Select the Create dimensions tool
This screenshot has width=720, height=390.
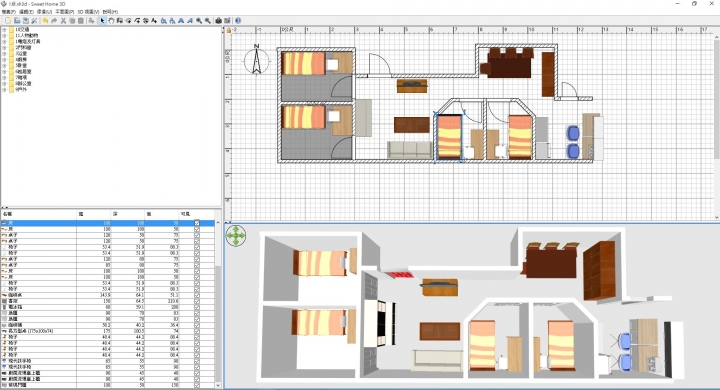pyautogui.click(x=146, y=21)
